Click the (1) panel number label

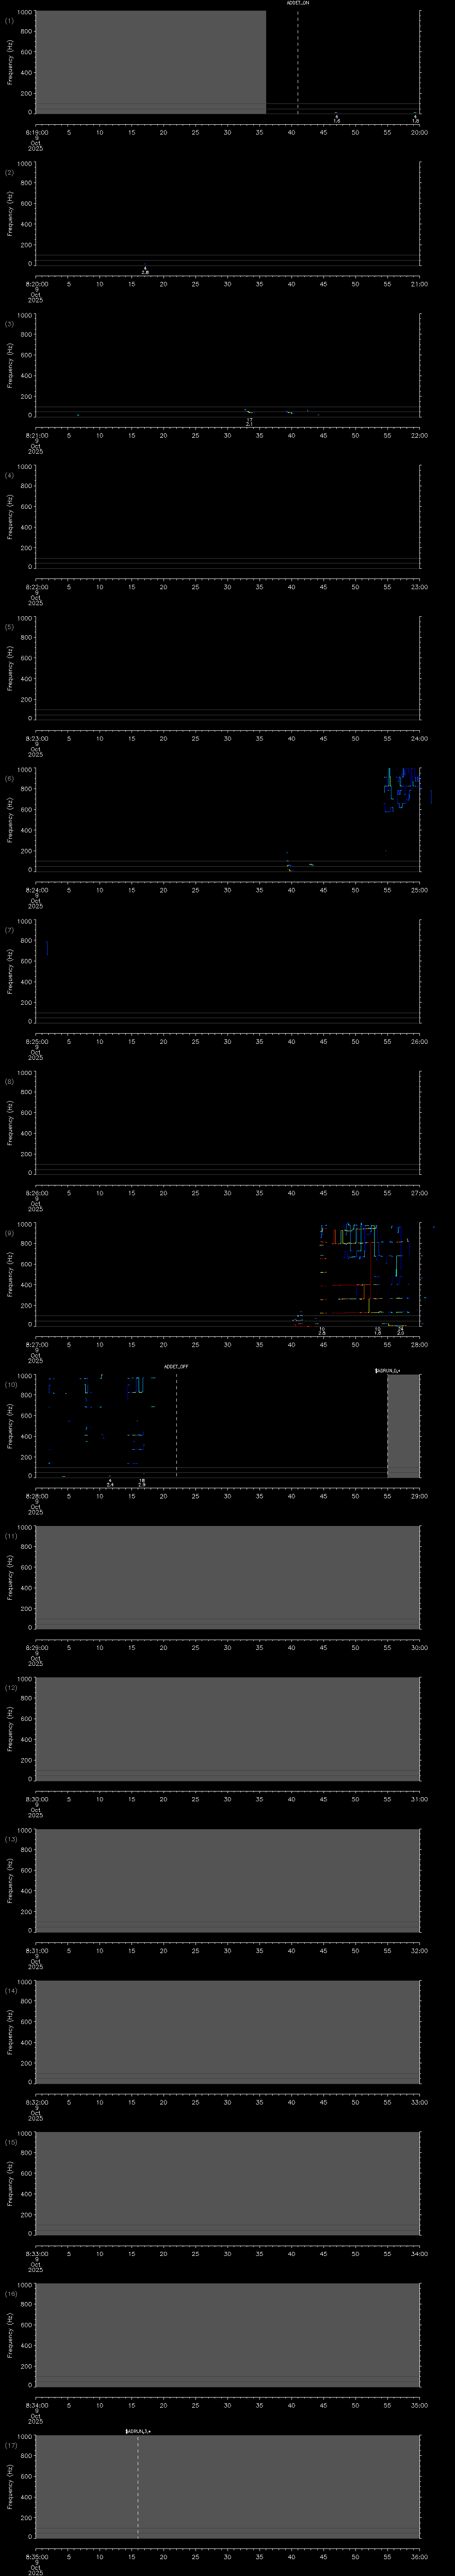point(10,20)
